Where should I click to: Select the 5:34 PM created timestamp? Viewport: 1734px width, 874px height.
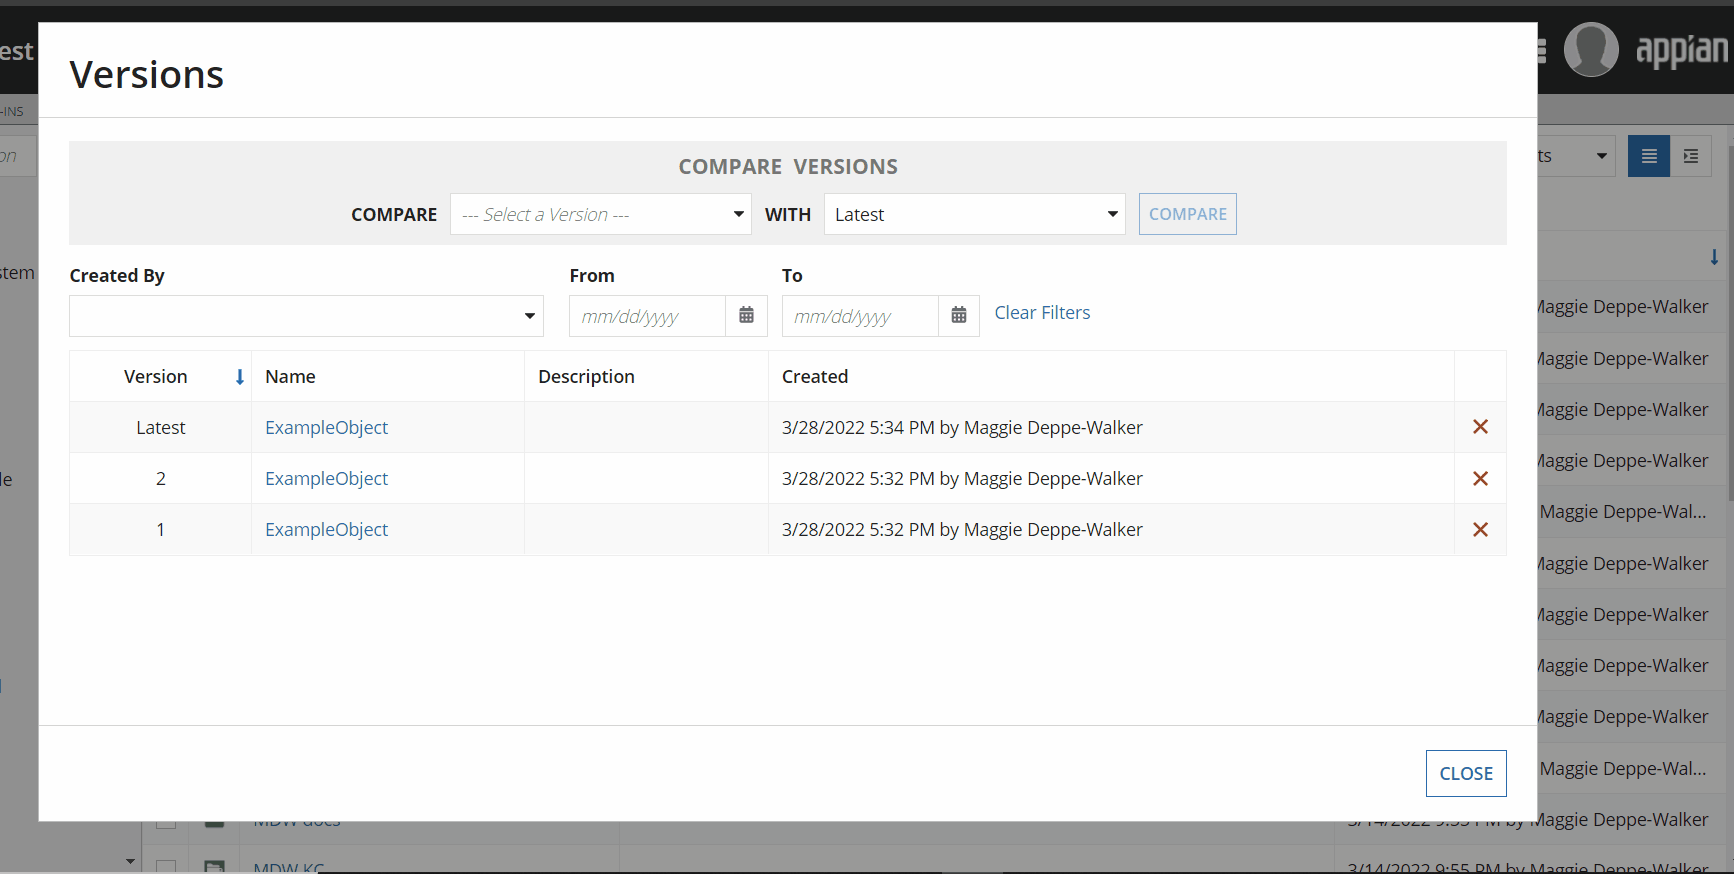click(x=962, y=427)
